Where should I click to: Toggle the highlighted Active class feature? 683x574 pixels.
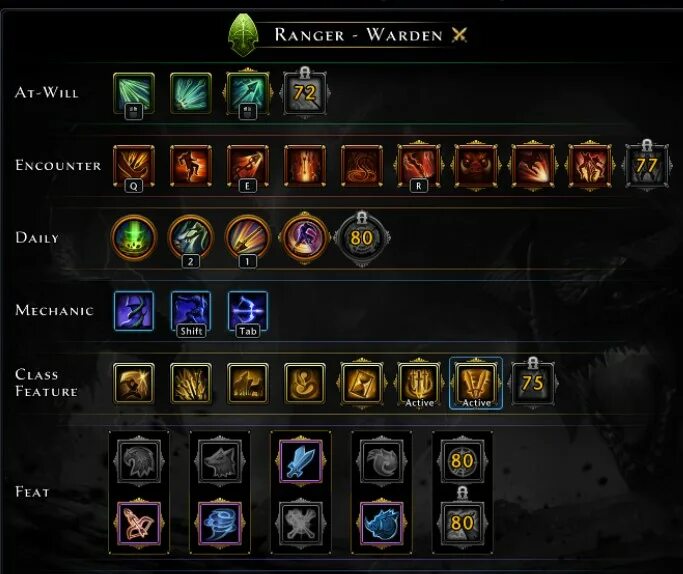(x=476, y=384)
